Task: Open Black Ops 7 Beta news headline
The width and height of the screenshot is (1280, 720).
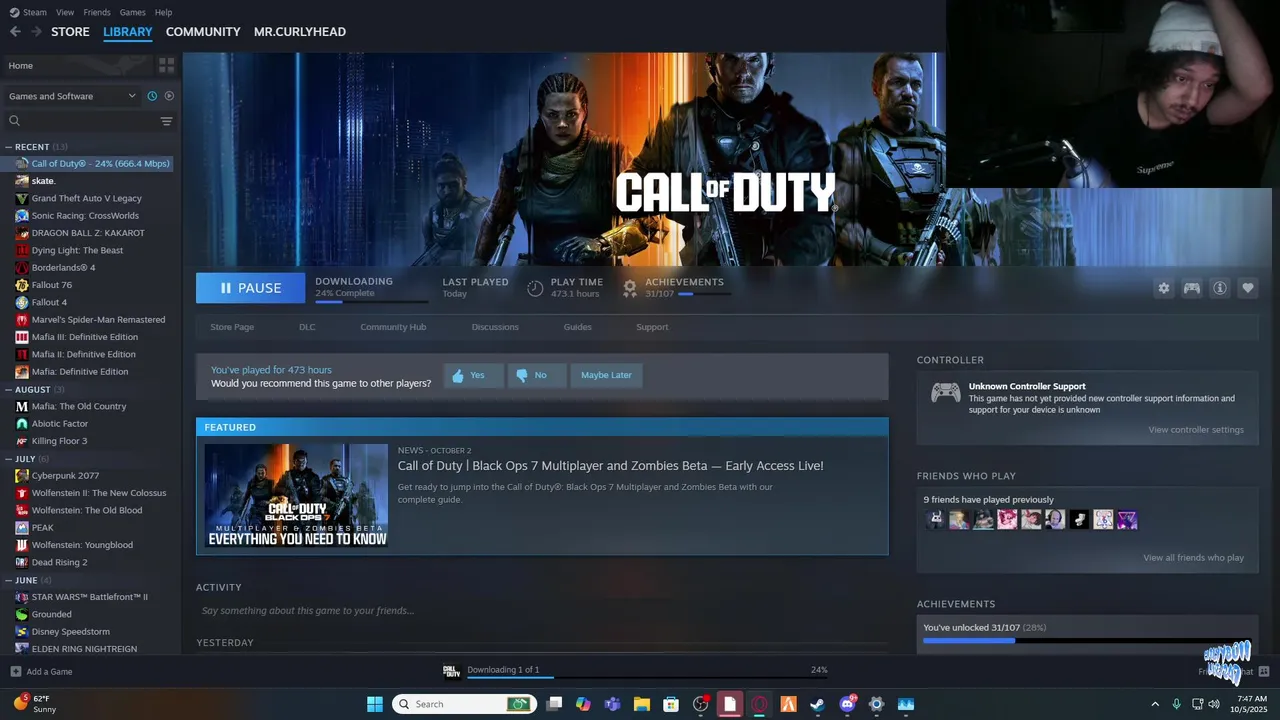Action: (610, 466)
